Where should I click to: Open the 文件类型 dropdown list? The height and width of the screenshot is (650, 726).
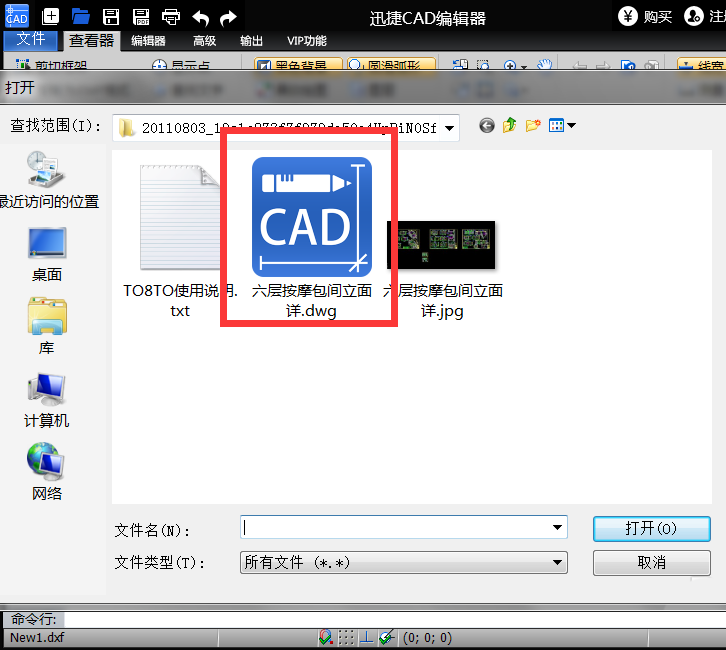557,563
